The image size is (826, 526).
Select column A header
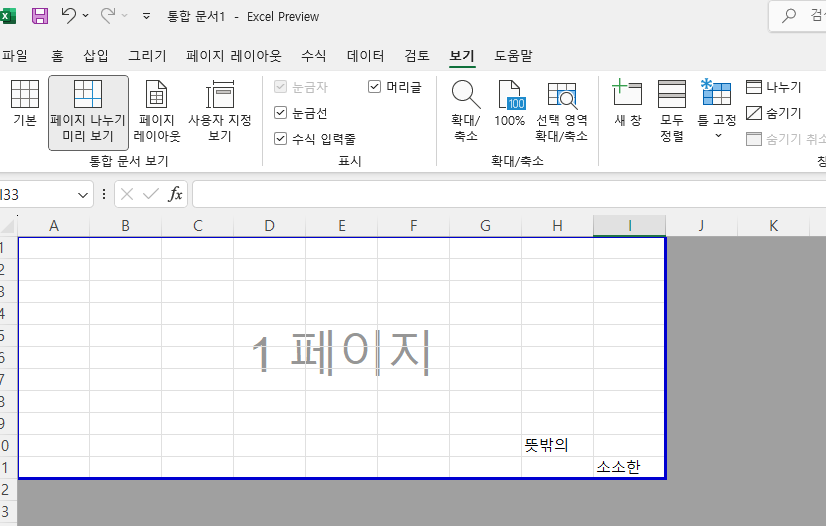[54, 226]
